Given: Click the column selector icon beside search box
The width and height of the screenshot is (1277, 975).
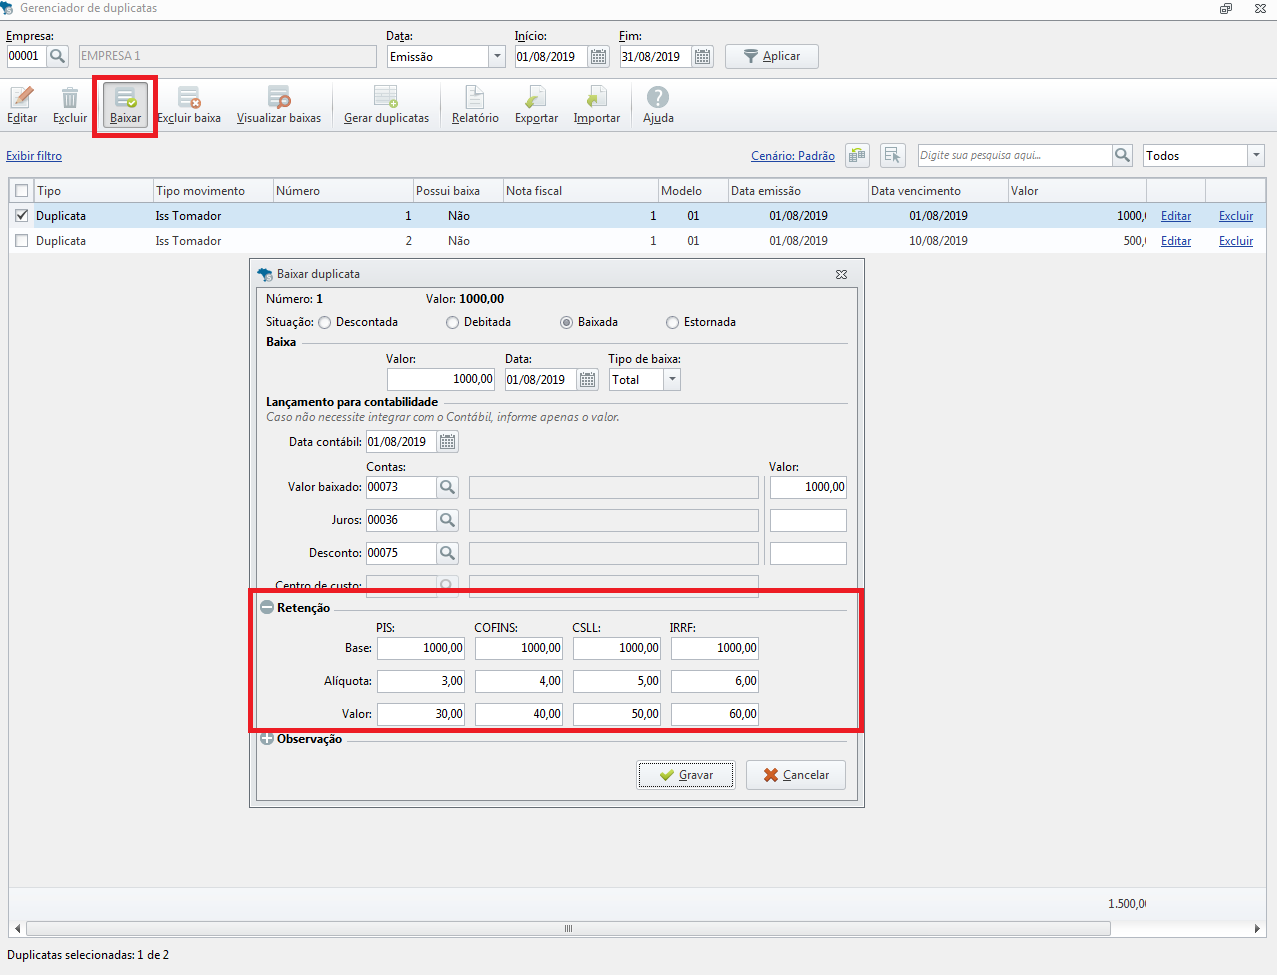Looking at the screenshot, I should click(893, 155).
